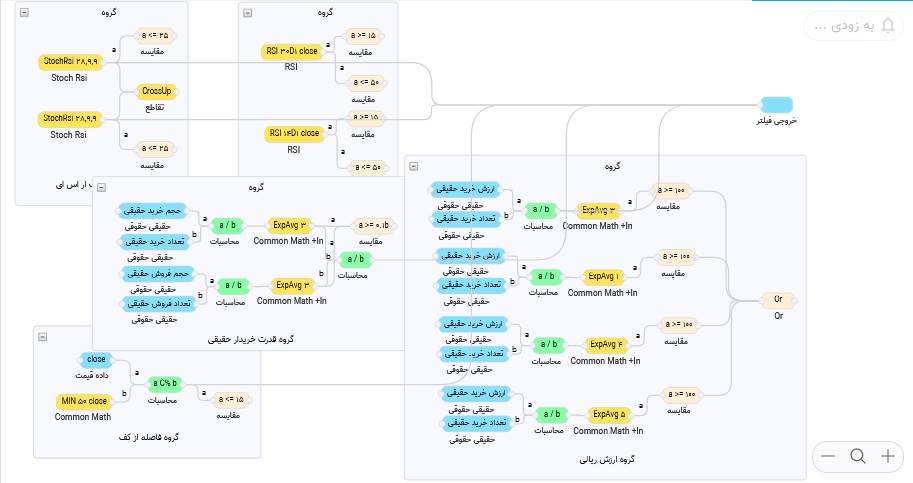Select the a <= ۲۵ node below CrossUp
This screenshot has width=913, height=483.
(155, 149)
